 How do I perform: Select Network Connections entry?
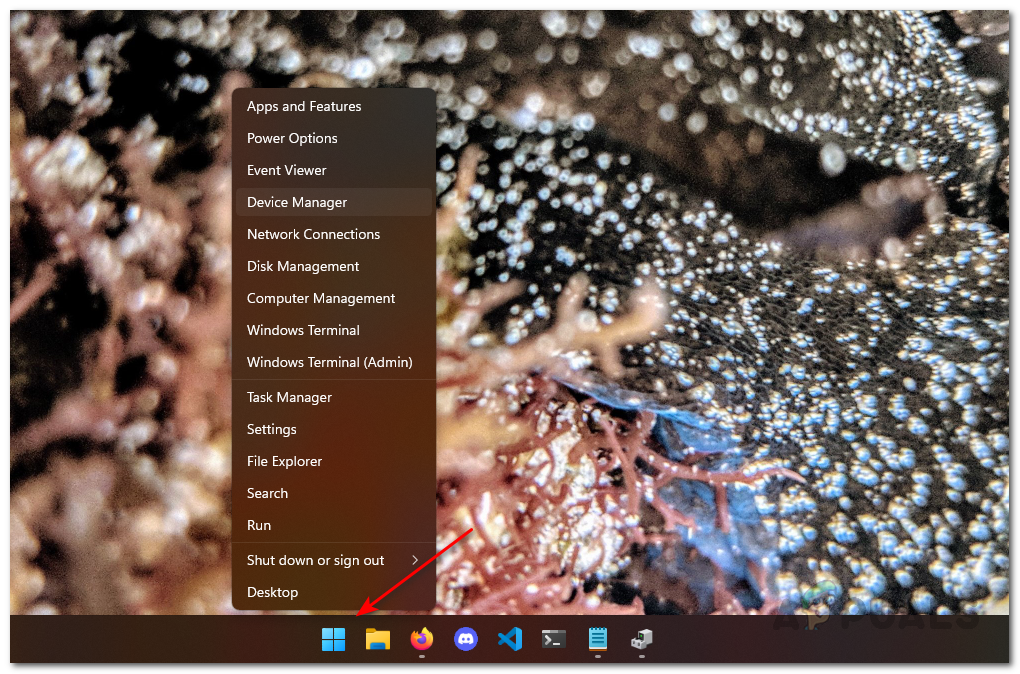point(334,234)
